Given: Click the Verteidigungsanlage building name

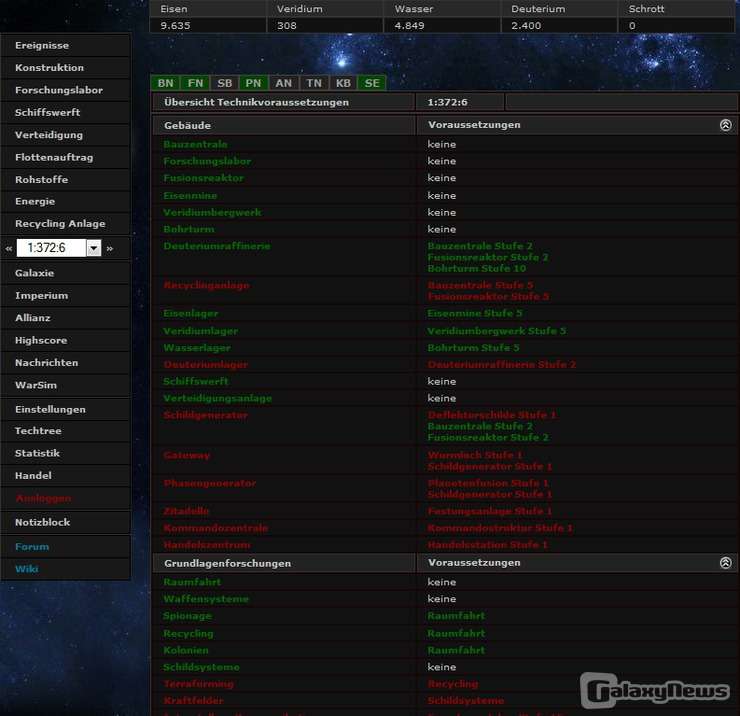Looking at the screenshot, I should point(218,398).
